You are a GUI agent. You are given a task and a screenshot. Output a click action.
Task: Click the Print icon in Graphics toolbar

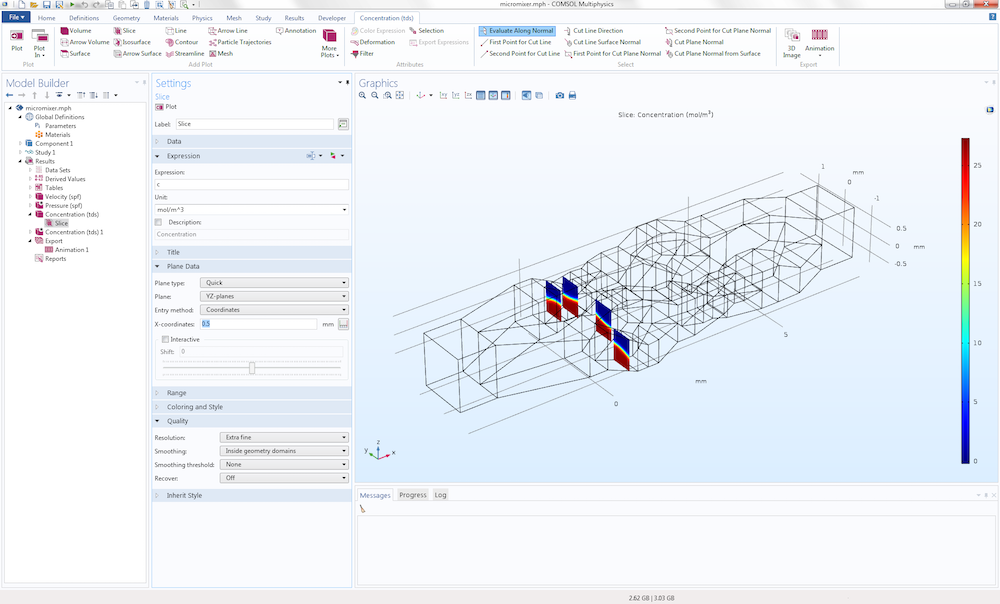(573, 96)
